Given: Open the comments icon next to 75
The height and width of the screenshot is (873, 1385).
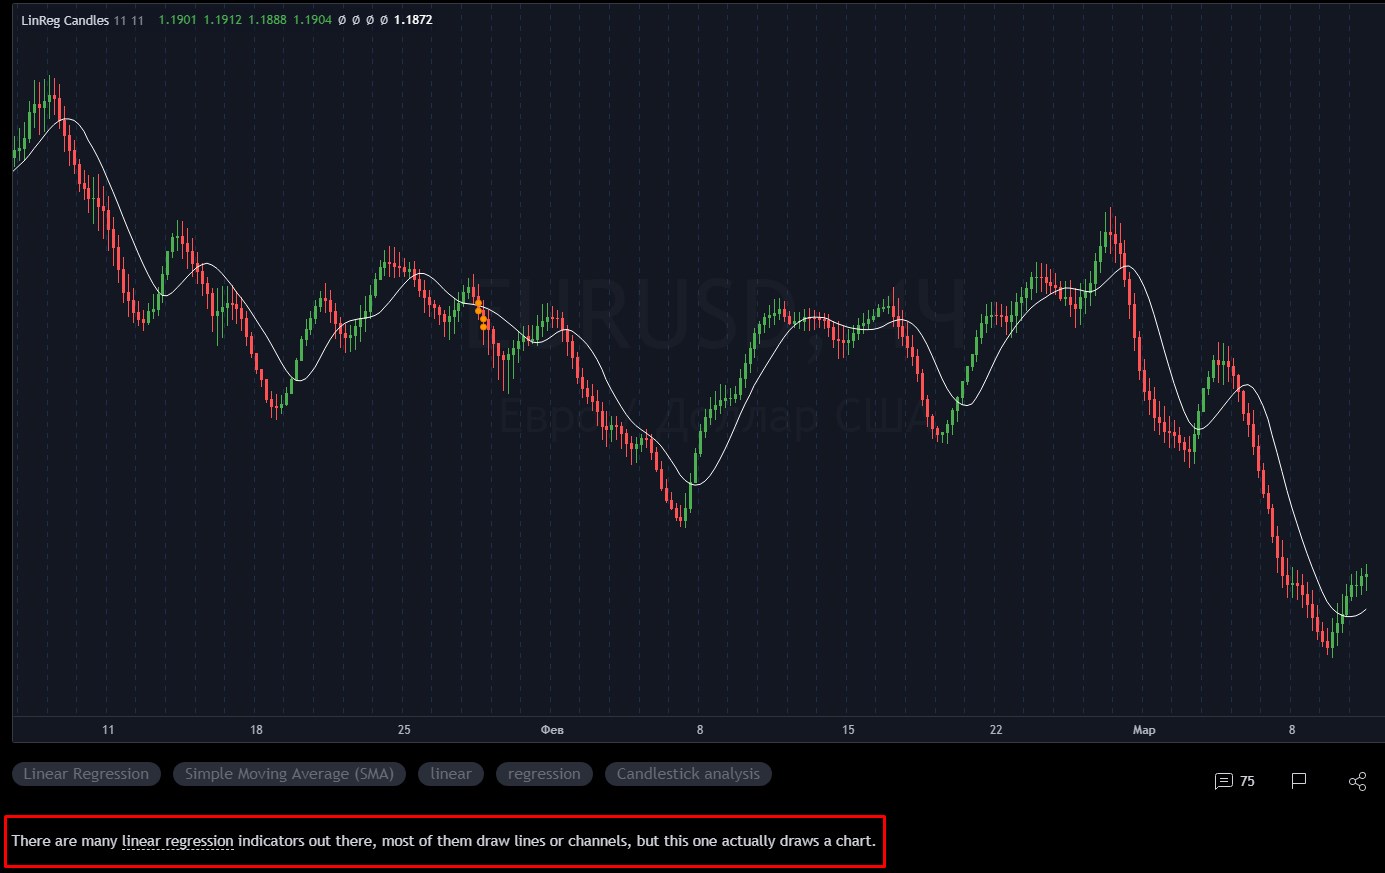Looking at the screenshot, I should [1223, 781].
